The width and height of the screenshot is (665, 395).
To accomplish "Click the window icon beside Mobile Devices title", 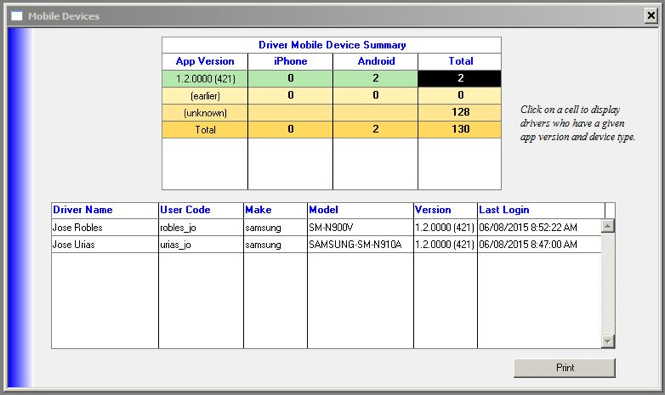I will pos(17,16).
